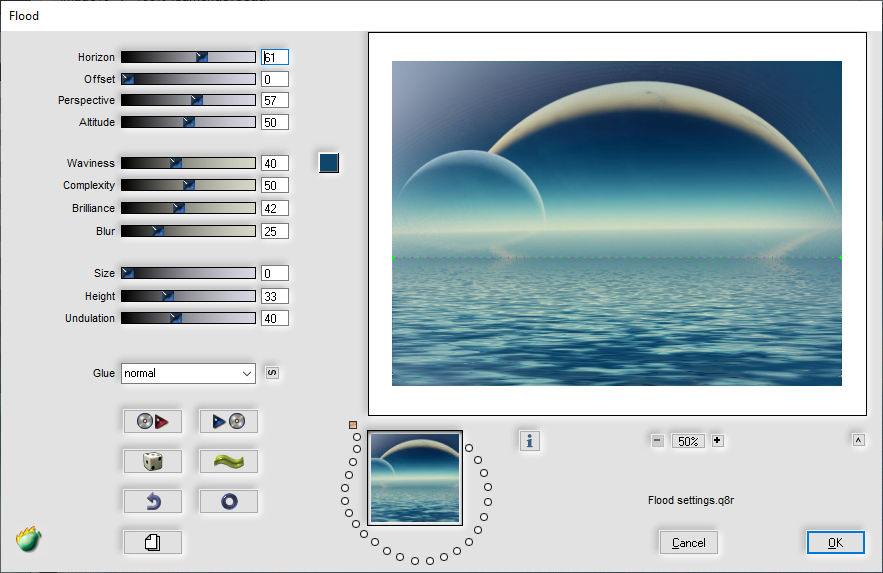Click the preset dot right of the thumbnail's top corner
Image resolution: width=883 pixels, height=573 pixels.
tap(469, 448)
